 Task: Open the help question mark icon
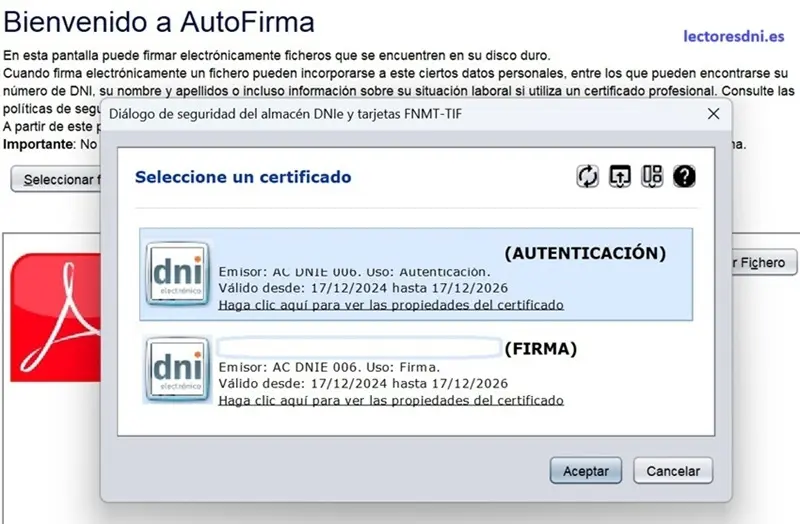pos(684,177)
